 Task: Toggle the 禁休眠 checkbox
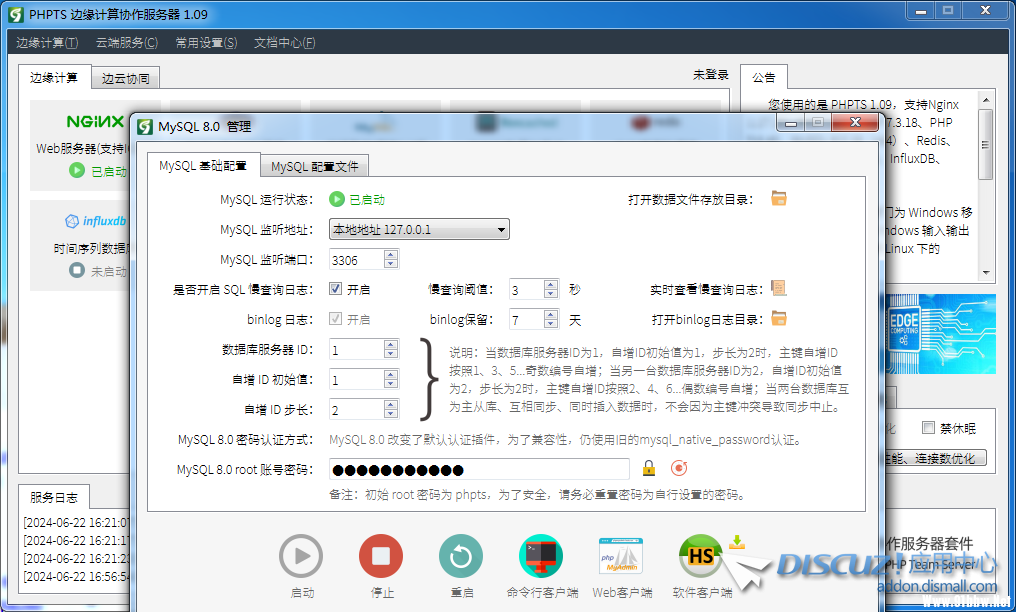point(928,428)
